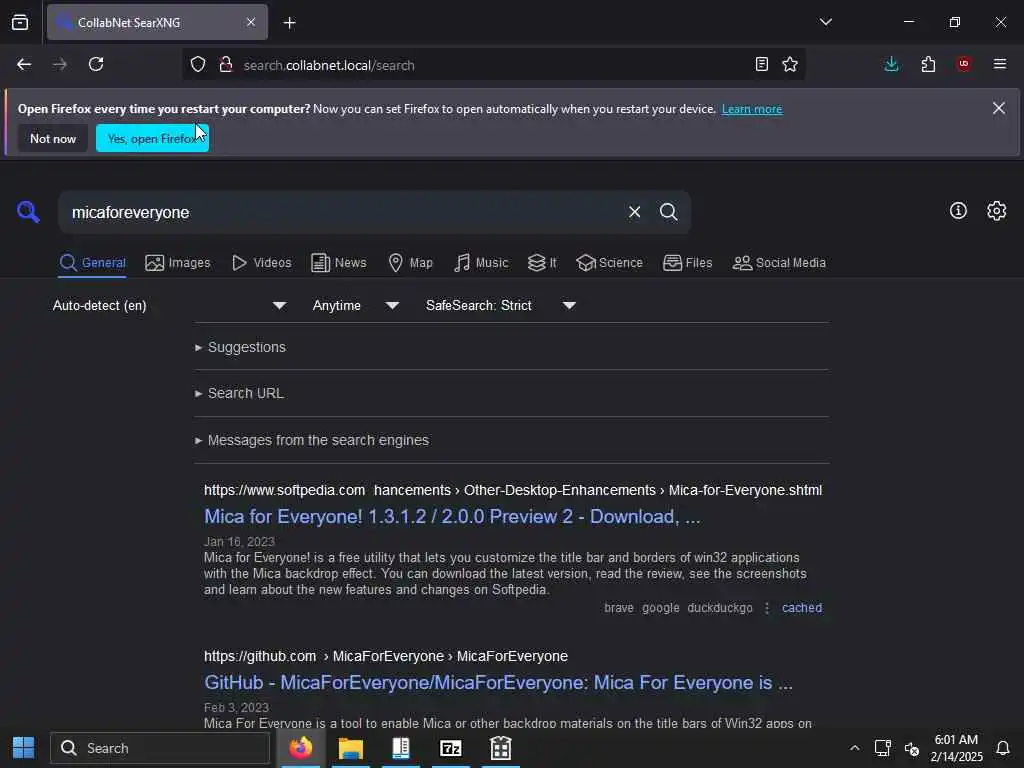Screen dimensions: 1024x768
Task: View site security padlock info
Action: [x=226, y=64]
